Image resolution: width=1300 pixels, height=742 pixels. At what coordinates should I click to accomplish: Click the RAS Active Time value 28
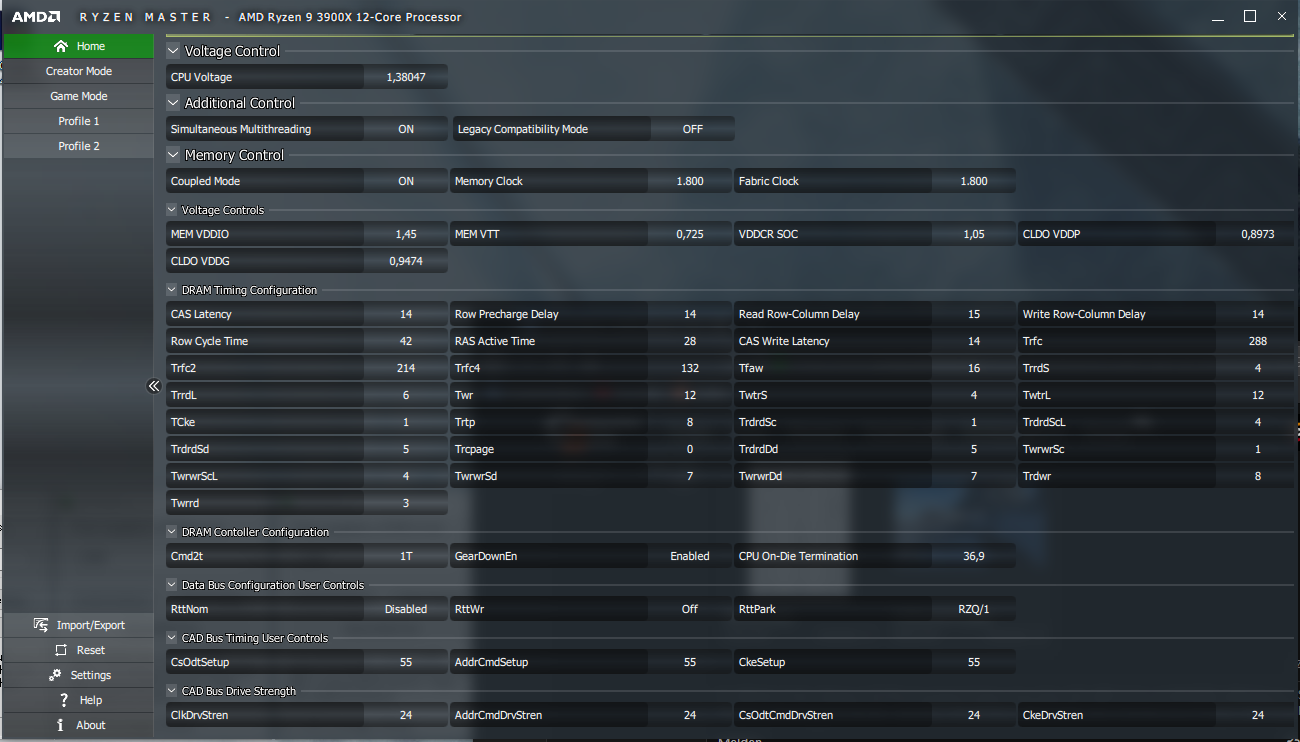[690, 341]
